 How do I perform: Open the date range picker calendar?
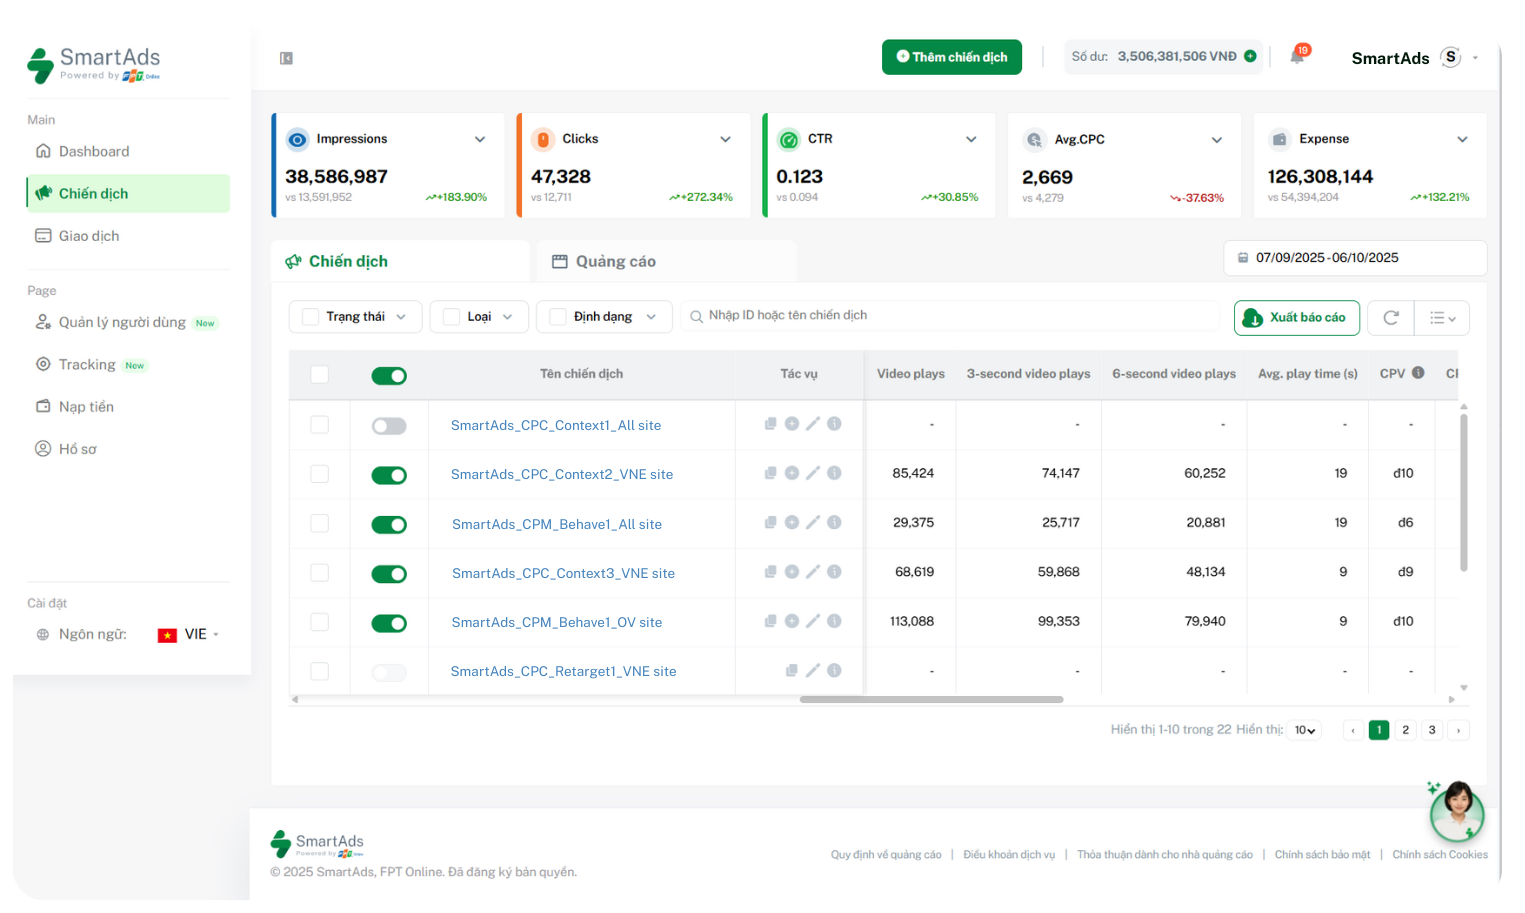click(x=1354, y=257)
